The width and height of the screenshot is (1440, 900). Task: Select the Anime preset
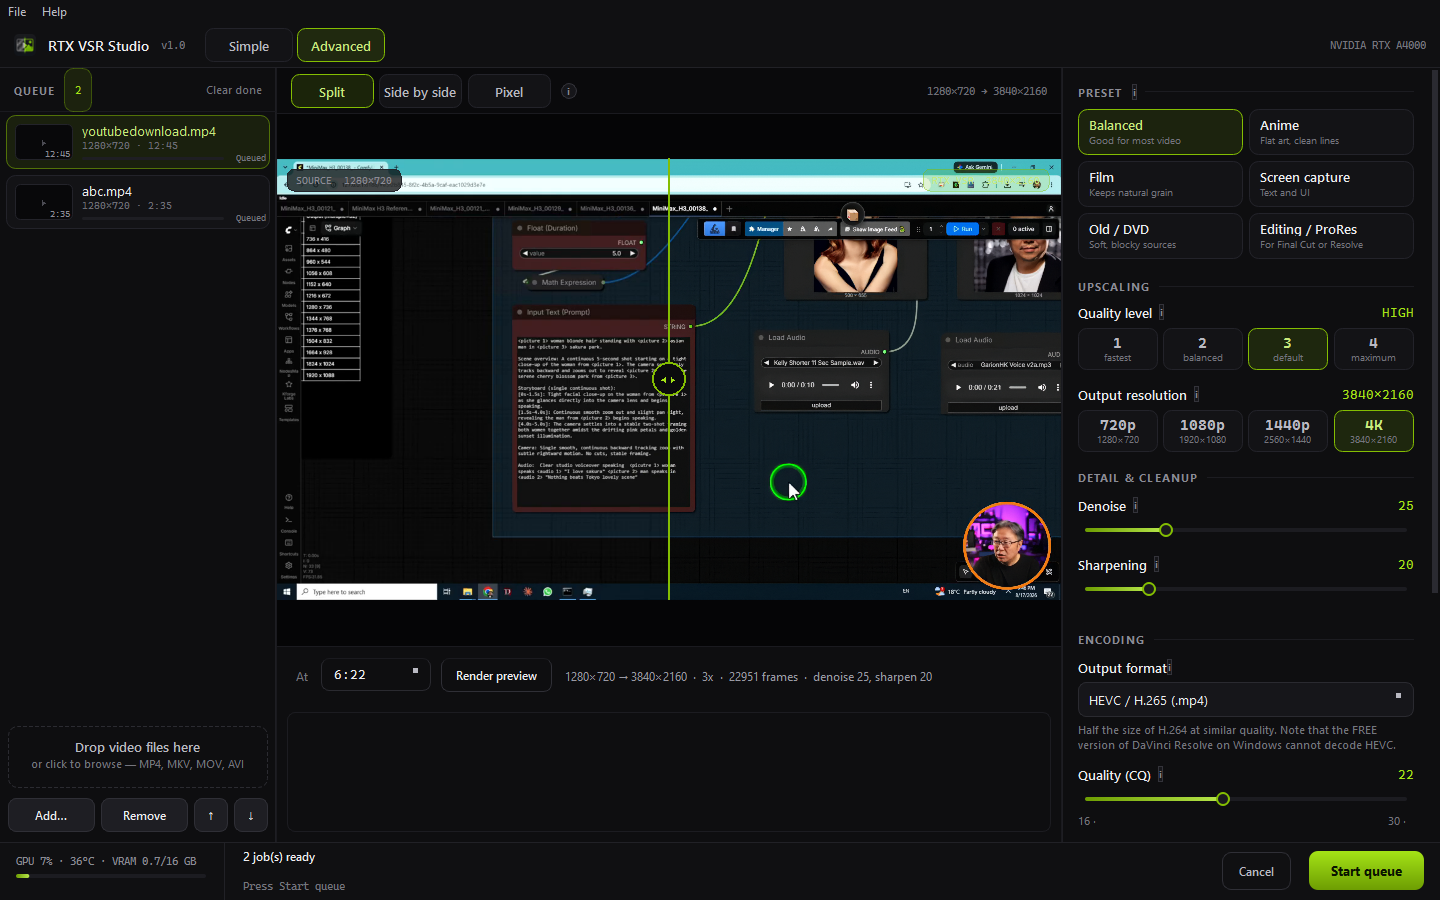1331,132
